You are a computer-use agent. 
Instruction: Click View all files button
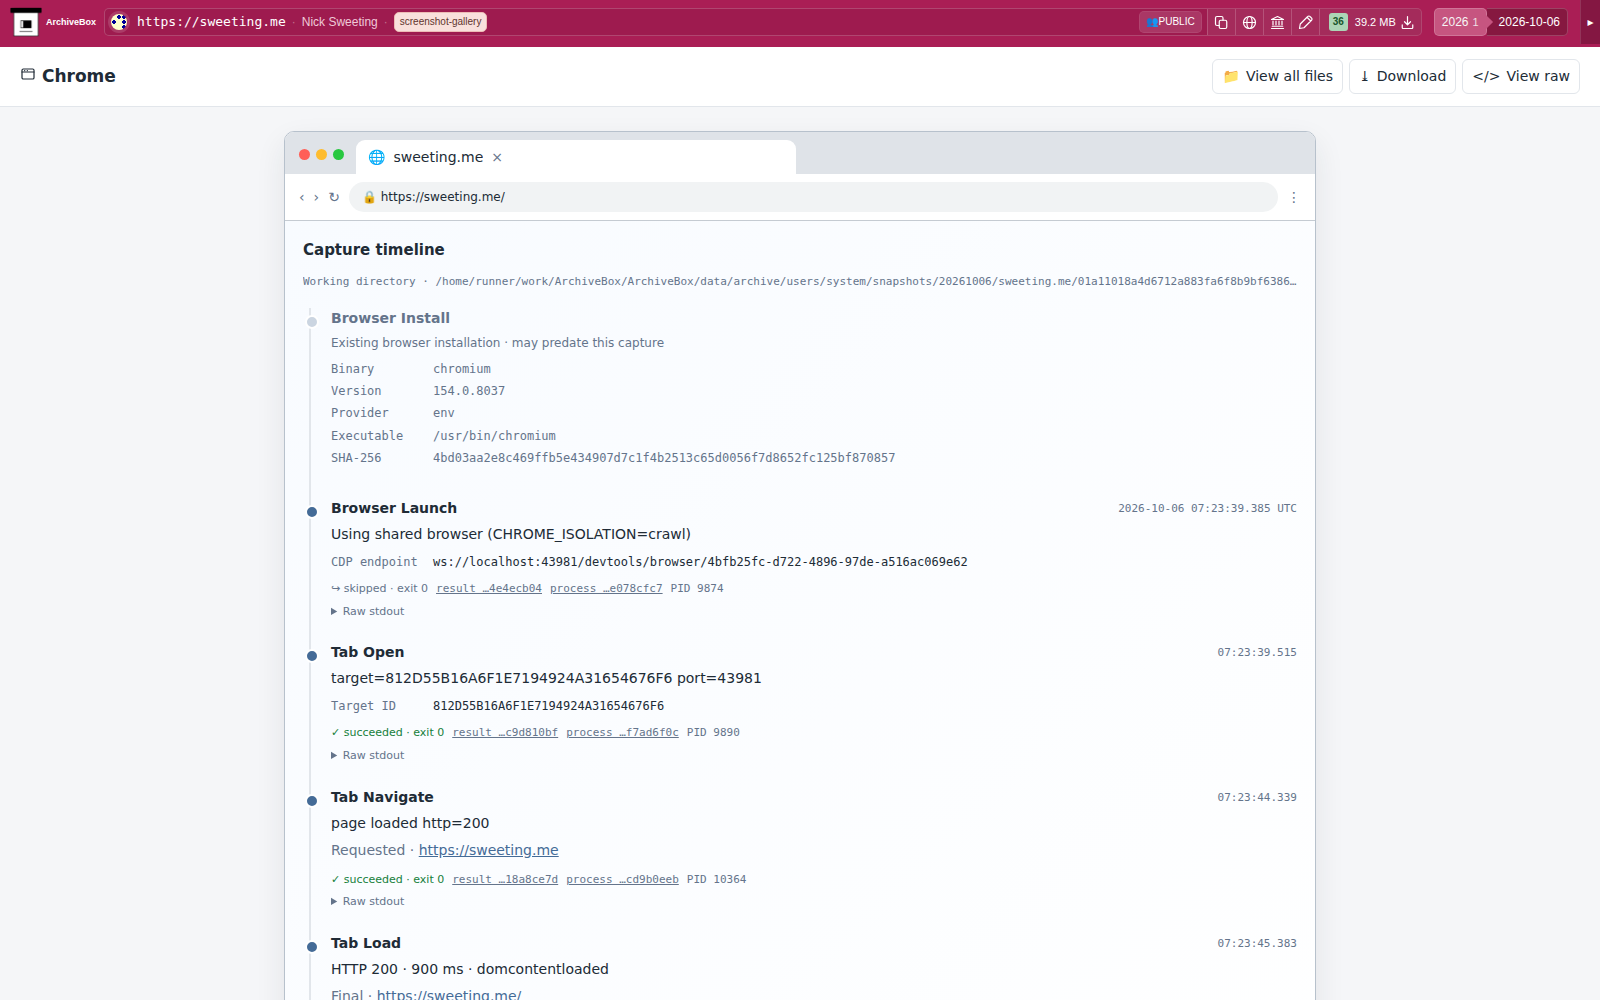tap(1277, 76)
